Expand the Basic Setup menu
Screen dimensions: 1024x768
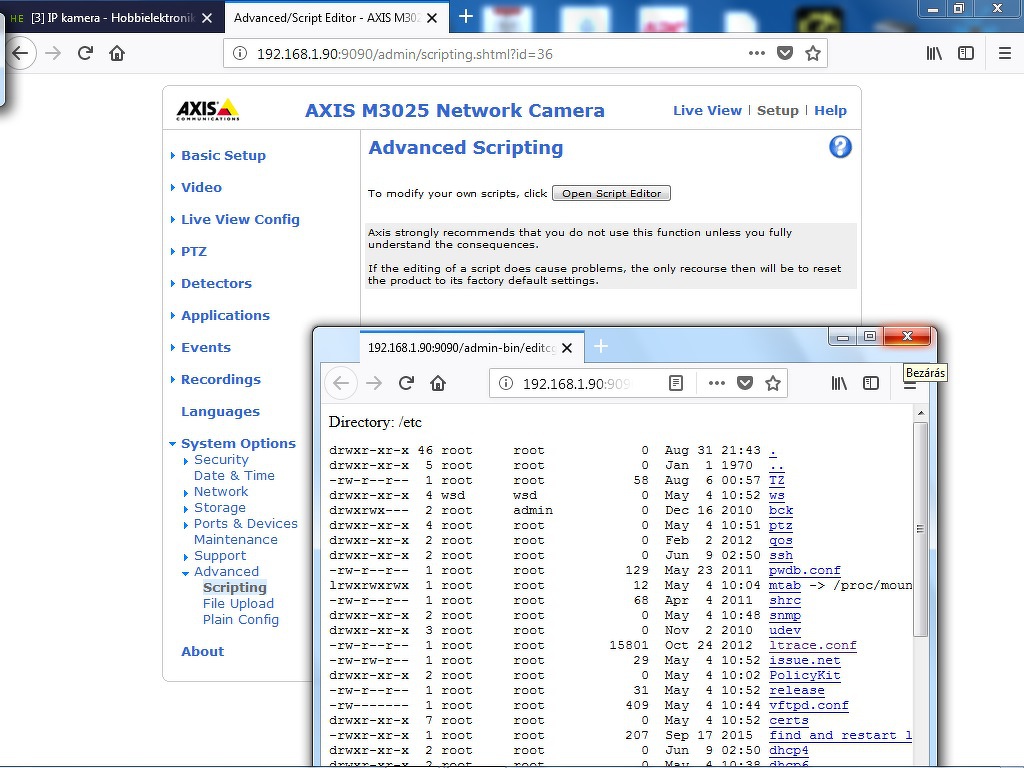(x=223, y=155)
